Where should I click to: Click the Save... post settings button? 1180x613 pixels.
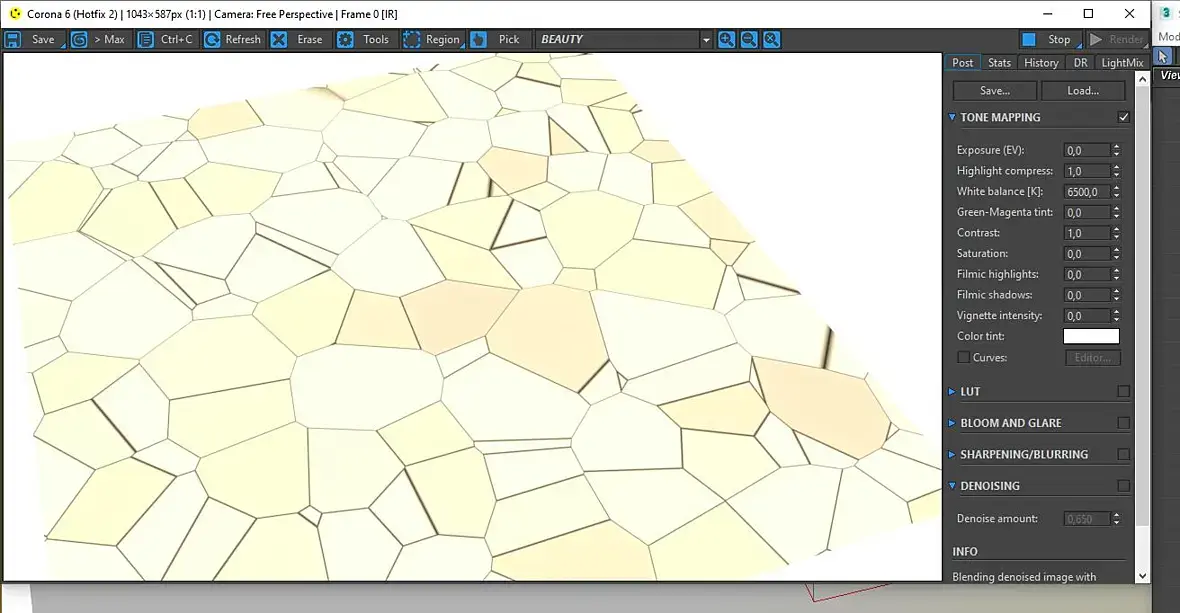click(x=995, y=91)
